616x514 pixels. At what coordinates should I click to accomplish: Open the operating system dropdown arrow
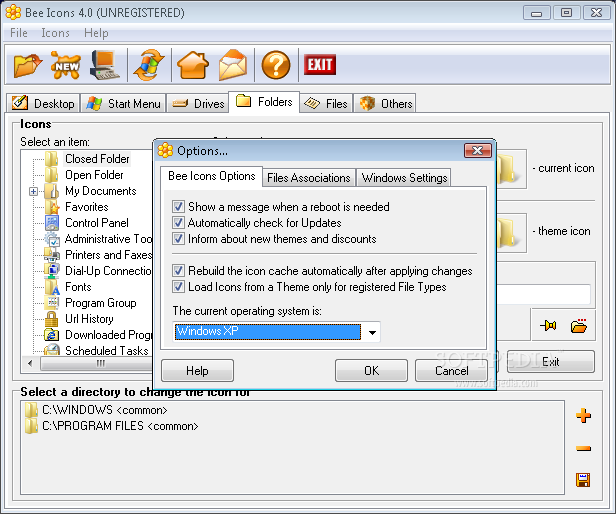(372, 332)
